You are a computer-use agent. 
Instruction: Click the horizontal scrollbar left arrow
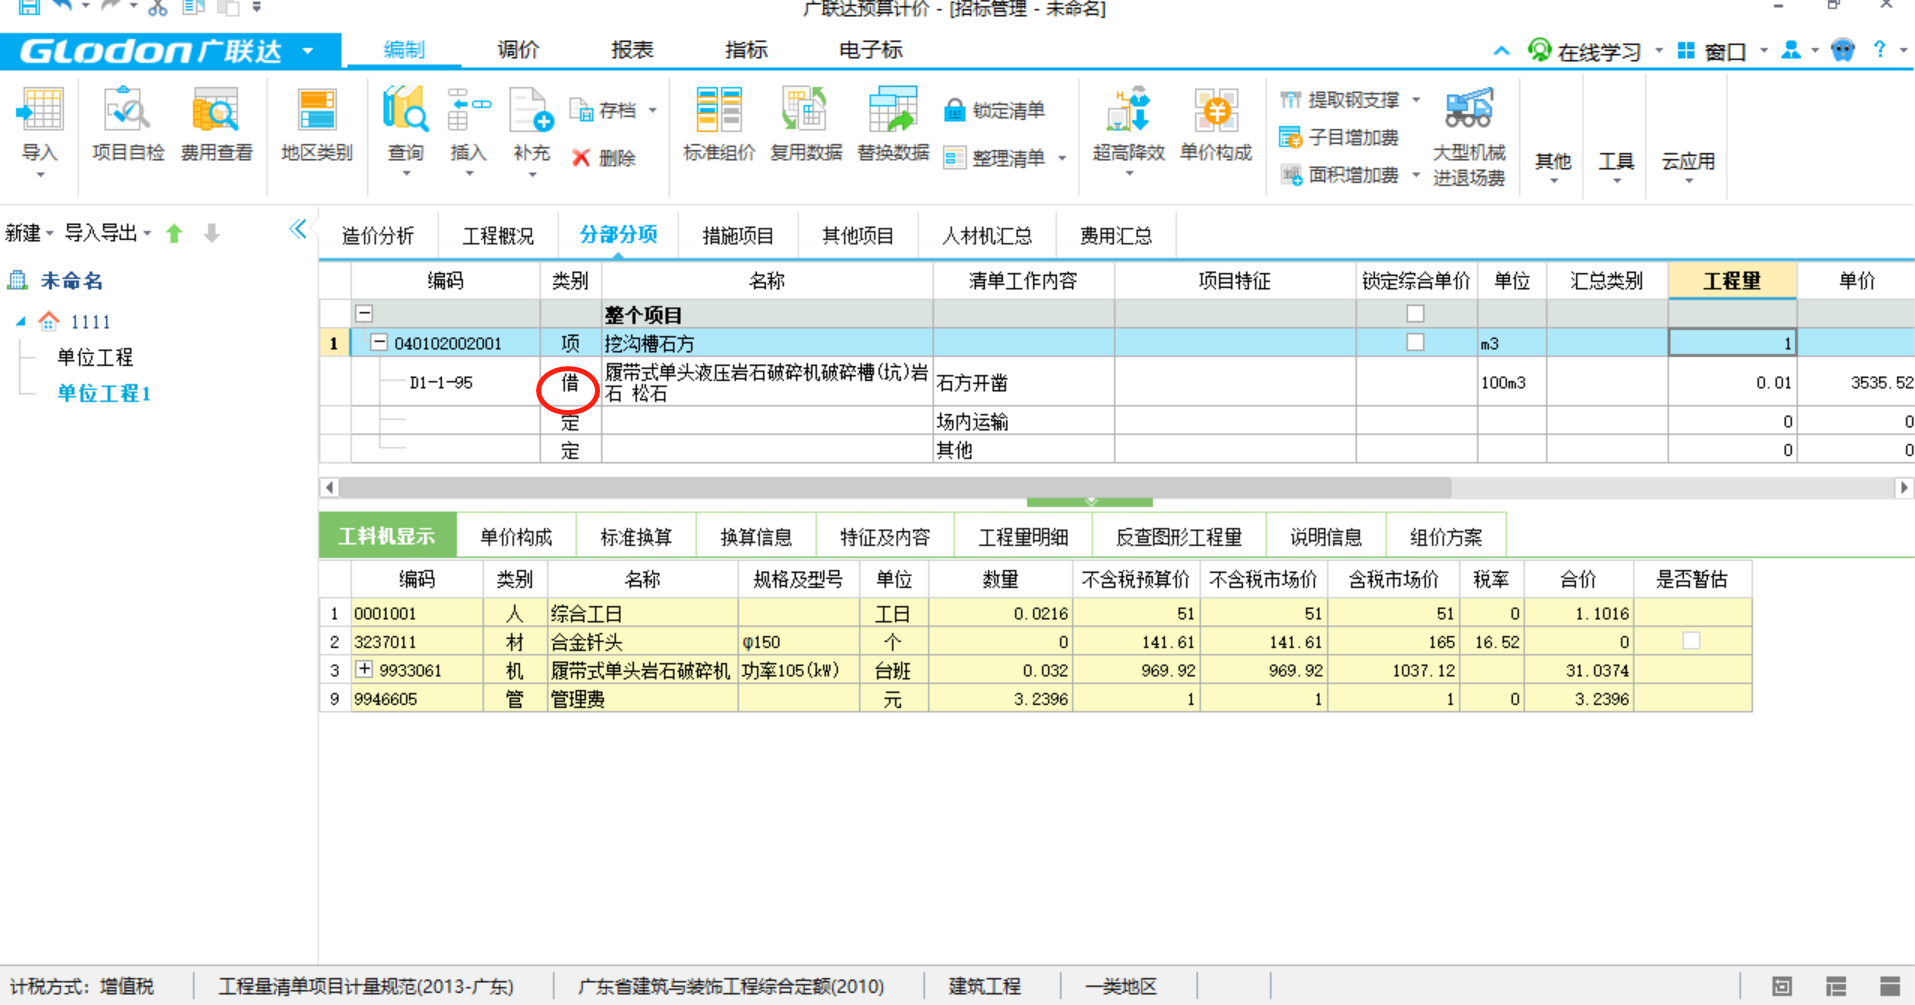pyautogui.click(x=329, y=488)
